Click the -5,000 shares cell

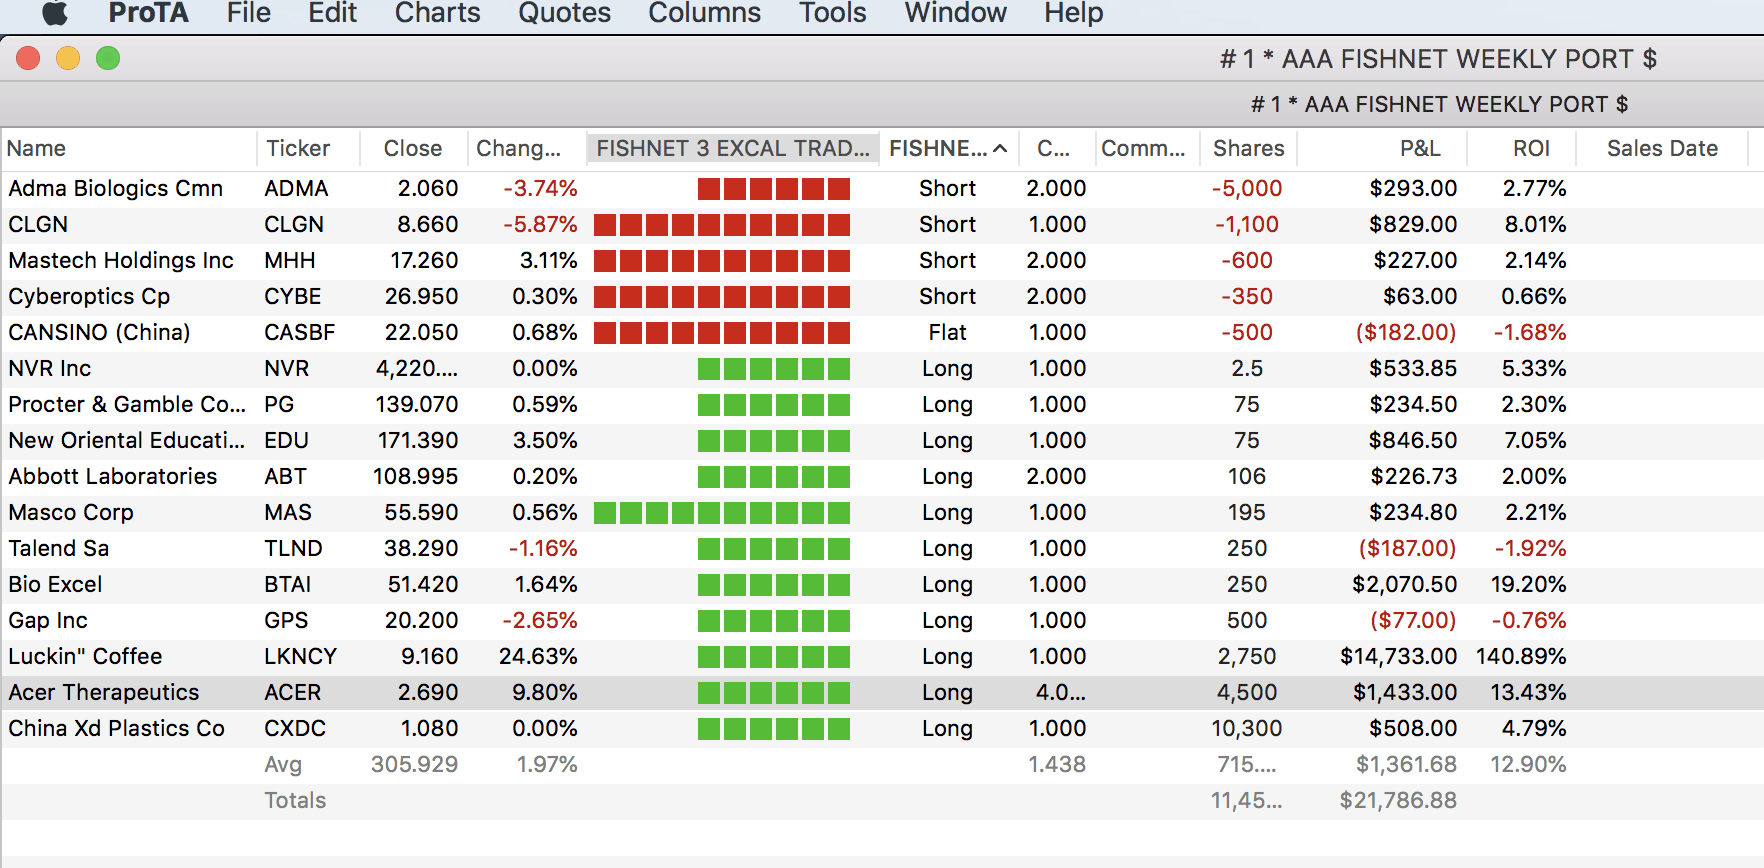click(1247, 188)
